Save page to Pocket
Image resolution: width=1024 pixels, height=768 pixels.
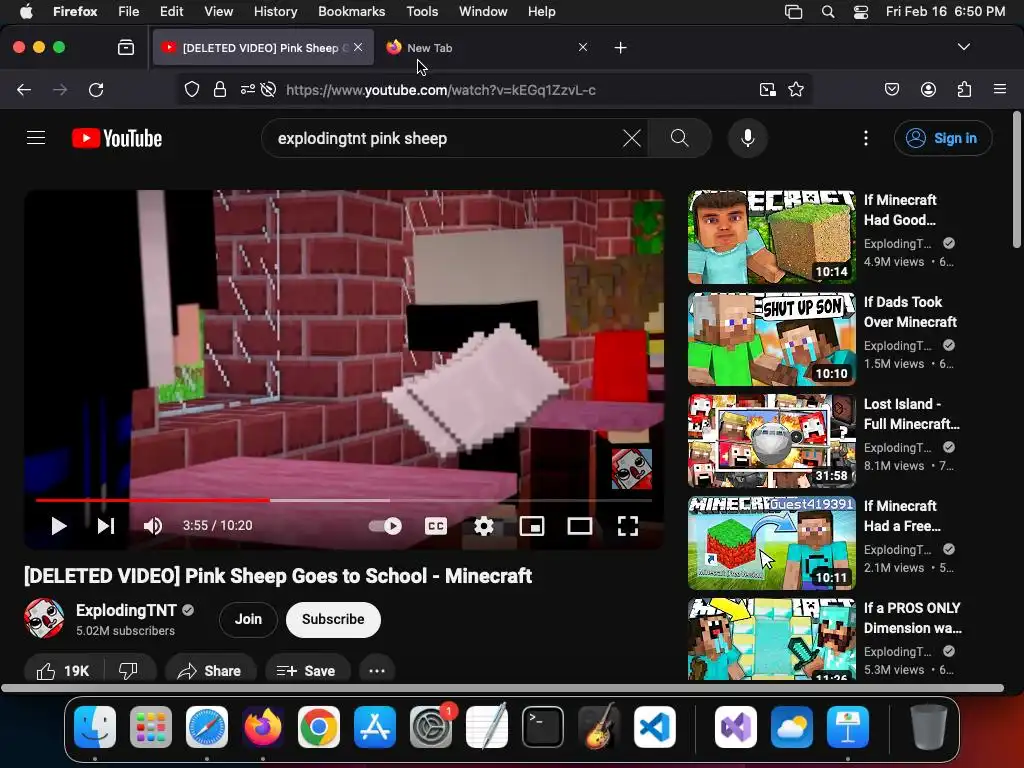tap(892, 89)
